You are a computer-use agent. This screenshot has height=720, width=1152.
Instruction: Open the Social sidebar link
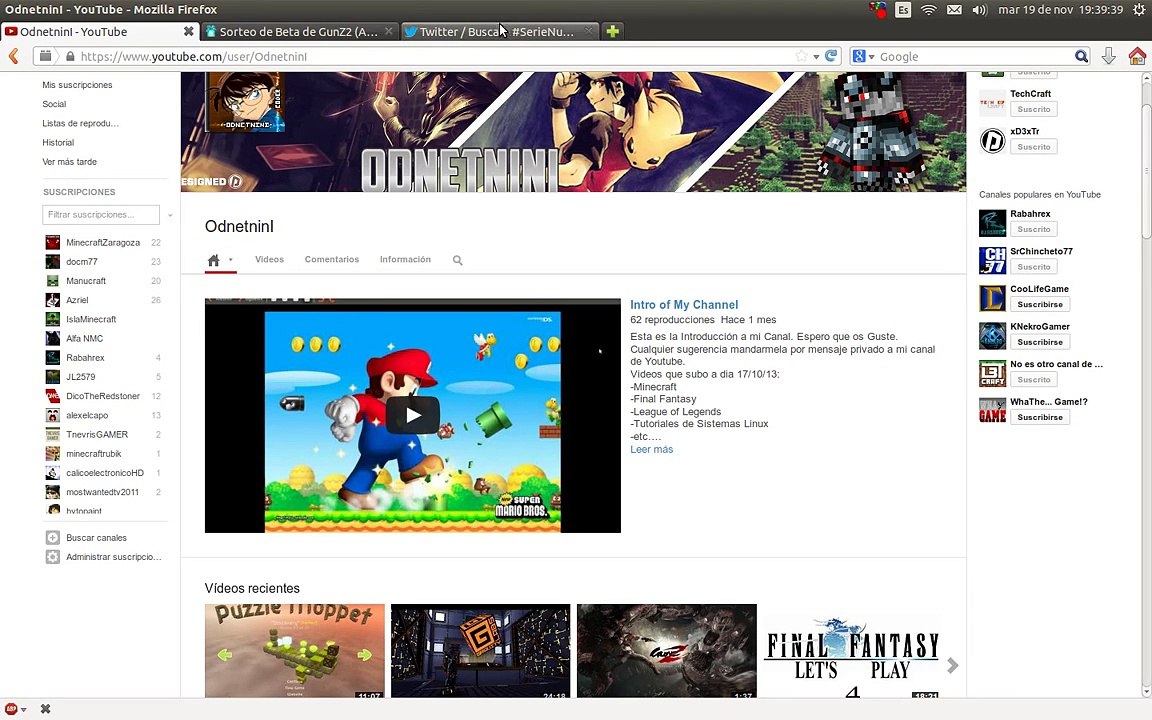[x=54, y=104]
